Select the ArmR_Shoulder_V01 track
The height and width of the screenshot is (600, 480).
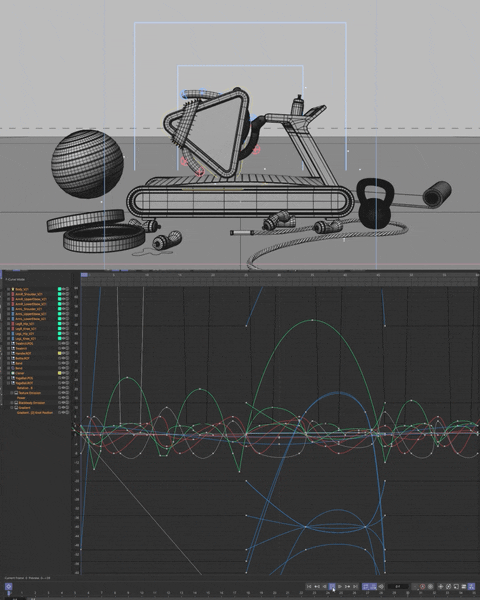29,294
